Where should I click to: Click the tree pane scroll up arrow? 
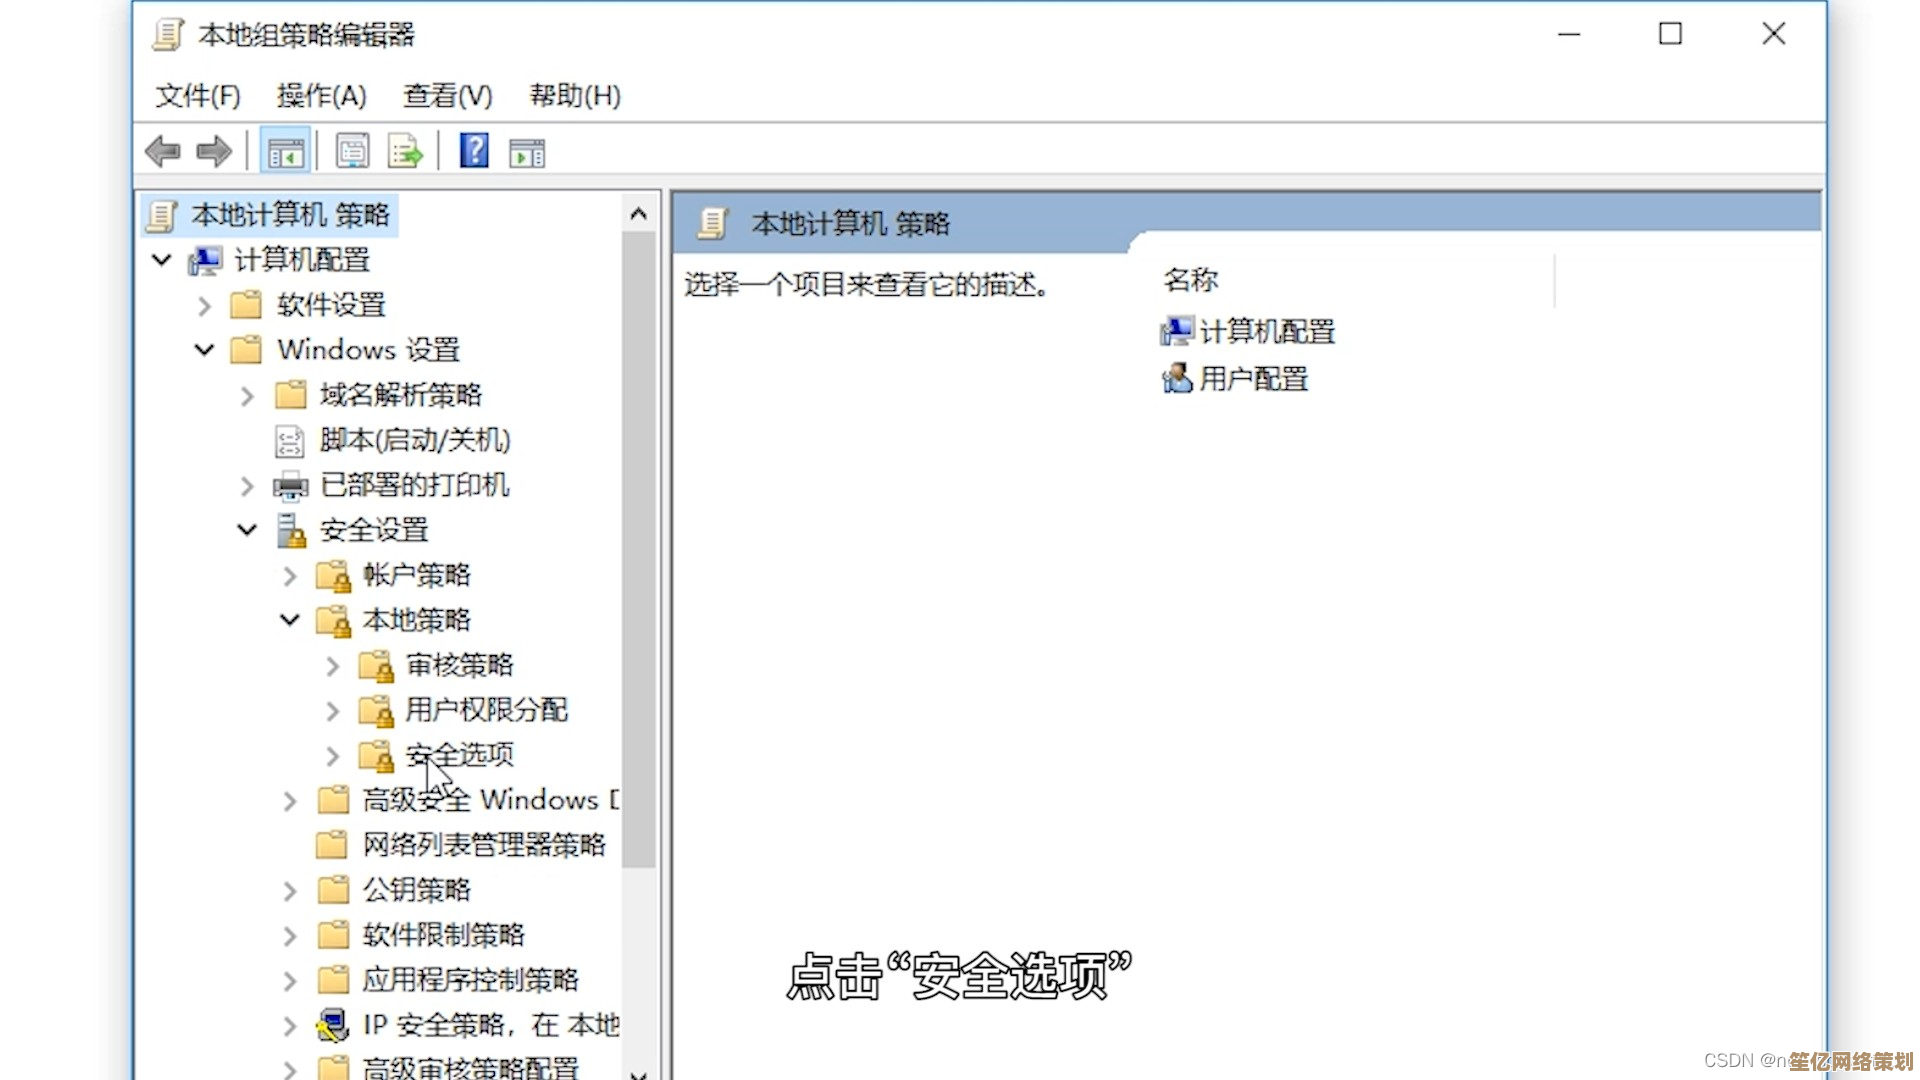point(639,213)
